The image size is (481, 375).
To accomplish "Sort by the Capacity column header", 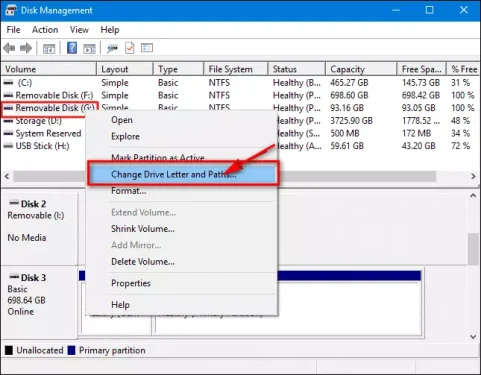I will pos(361,69).
